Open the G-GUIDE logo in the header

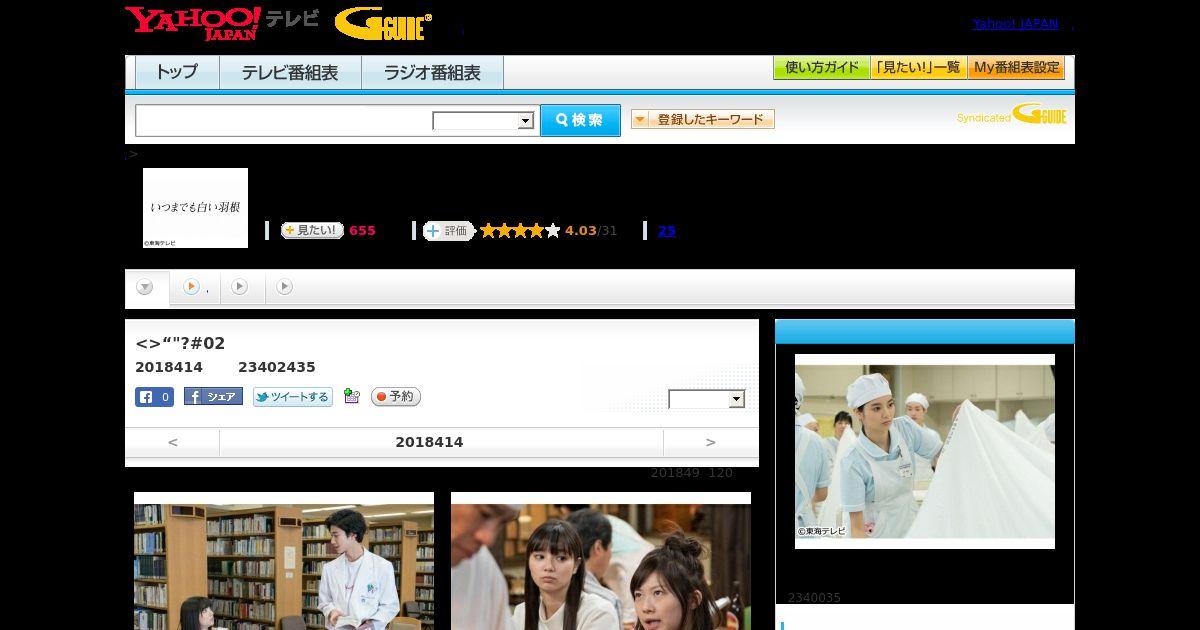(x=383, y=24)
